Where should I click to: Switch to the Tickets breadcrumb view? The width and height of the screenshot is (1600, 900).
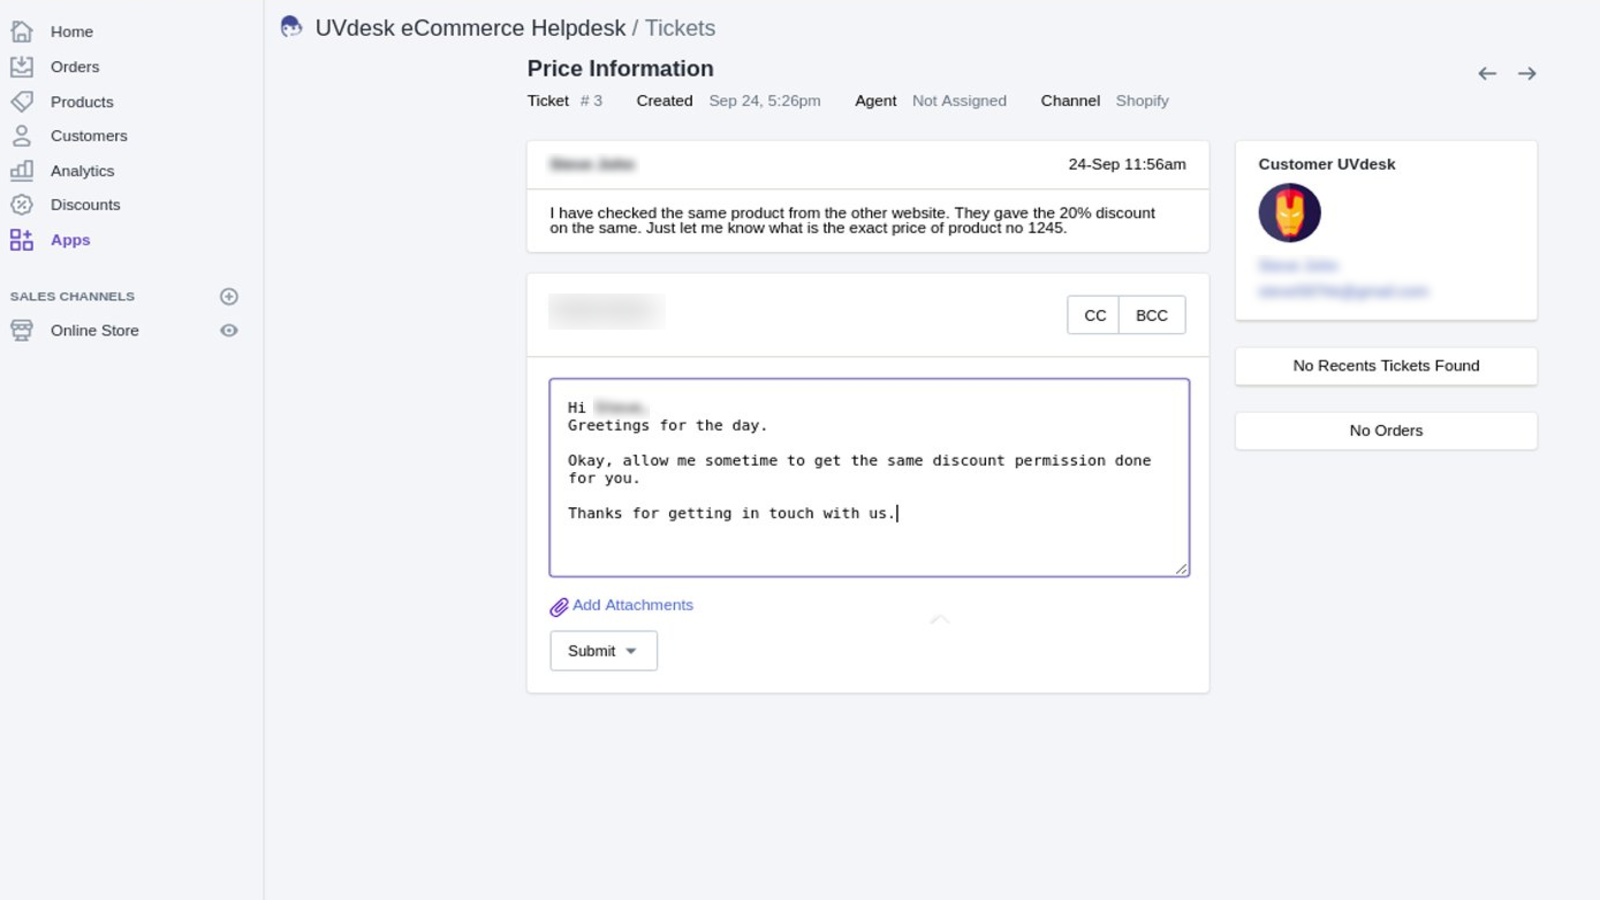coord(679,28)
